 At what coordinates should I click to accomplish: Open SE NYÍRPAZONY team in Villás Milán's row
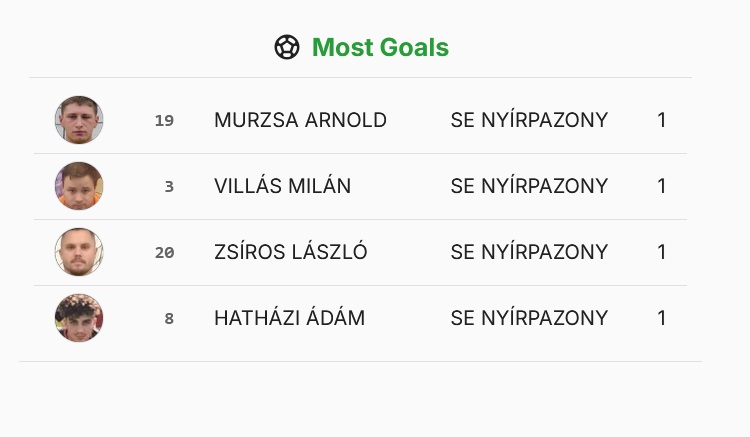pos(529,186)
